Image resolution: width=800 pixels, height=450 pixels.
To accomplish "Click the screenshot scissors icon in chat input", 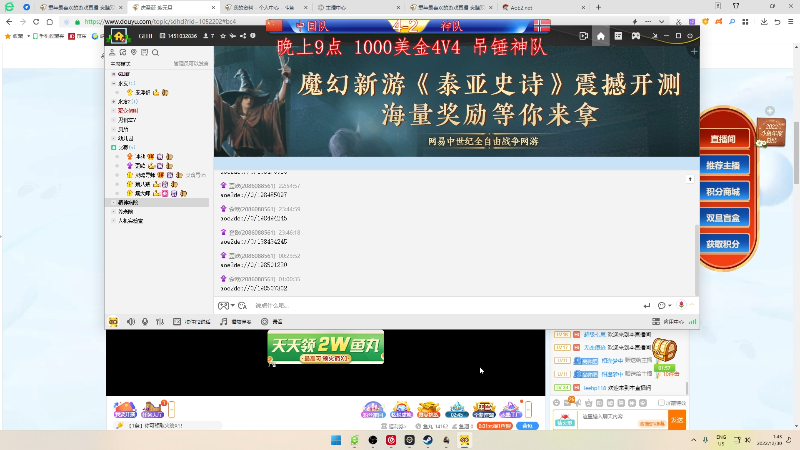I will pyautogui.click(x=222, y=305).
